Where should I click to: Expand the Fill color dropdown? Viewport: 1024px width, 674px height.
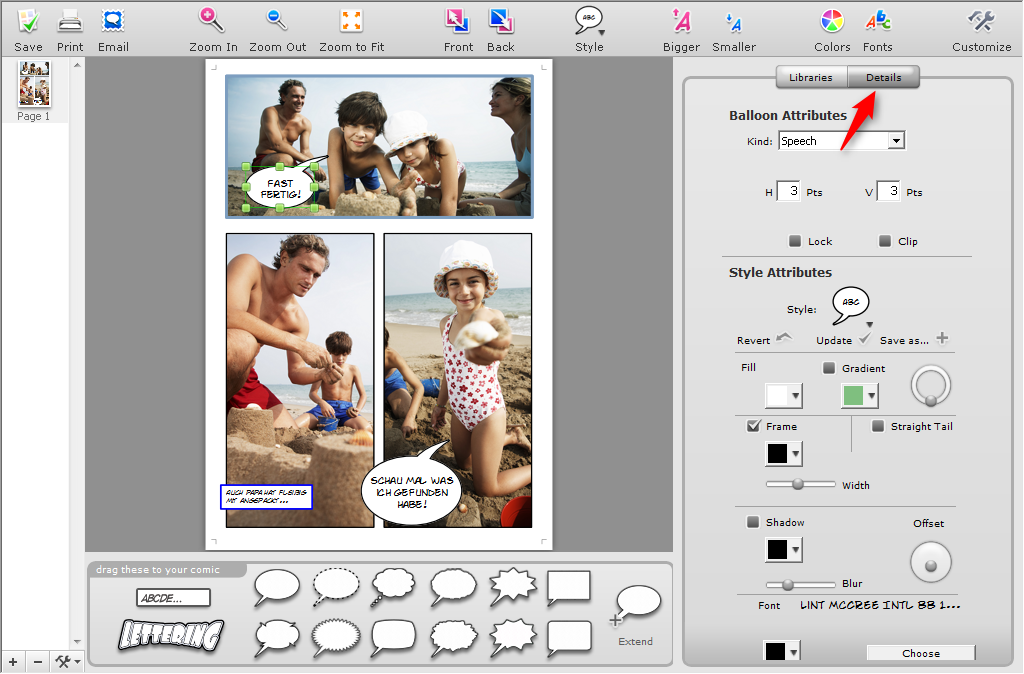point(796,396)
